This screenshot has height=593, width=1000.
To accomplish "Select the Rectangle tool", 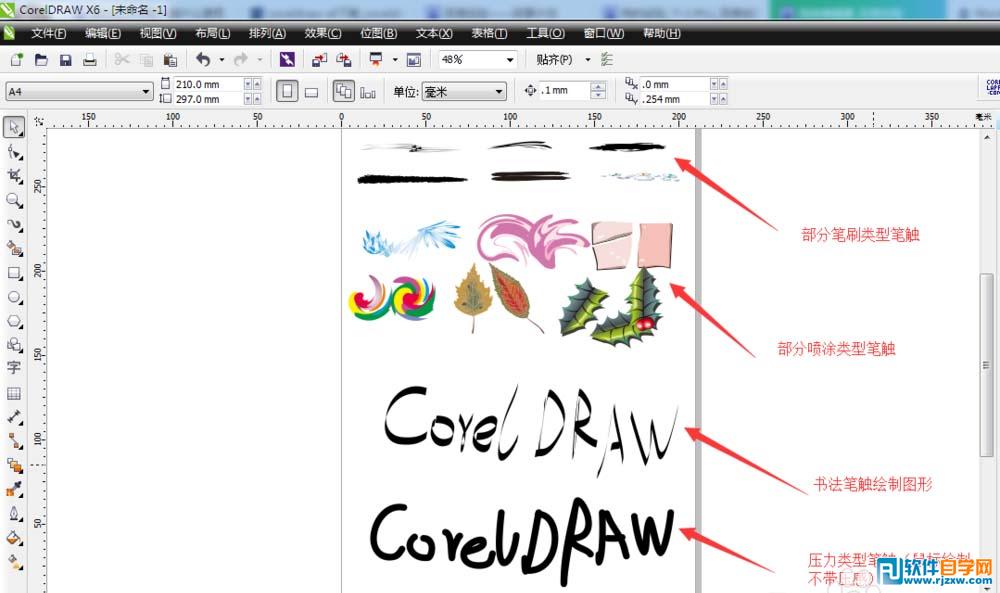I will [14, 273].
